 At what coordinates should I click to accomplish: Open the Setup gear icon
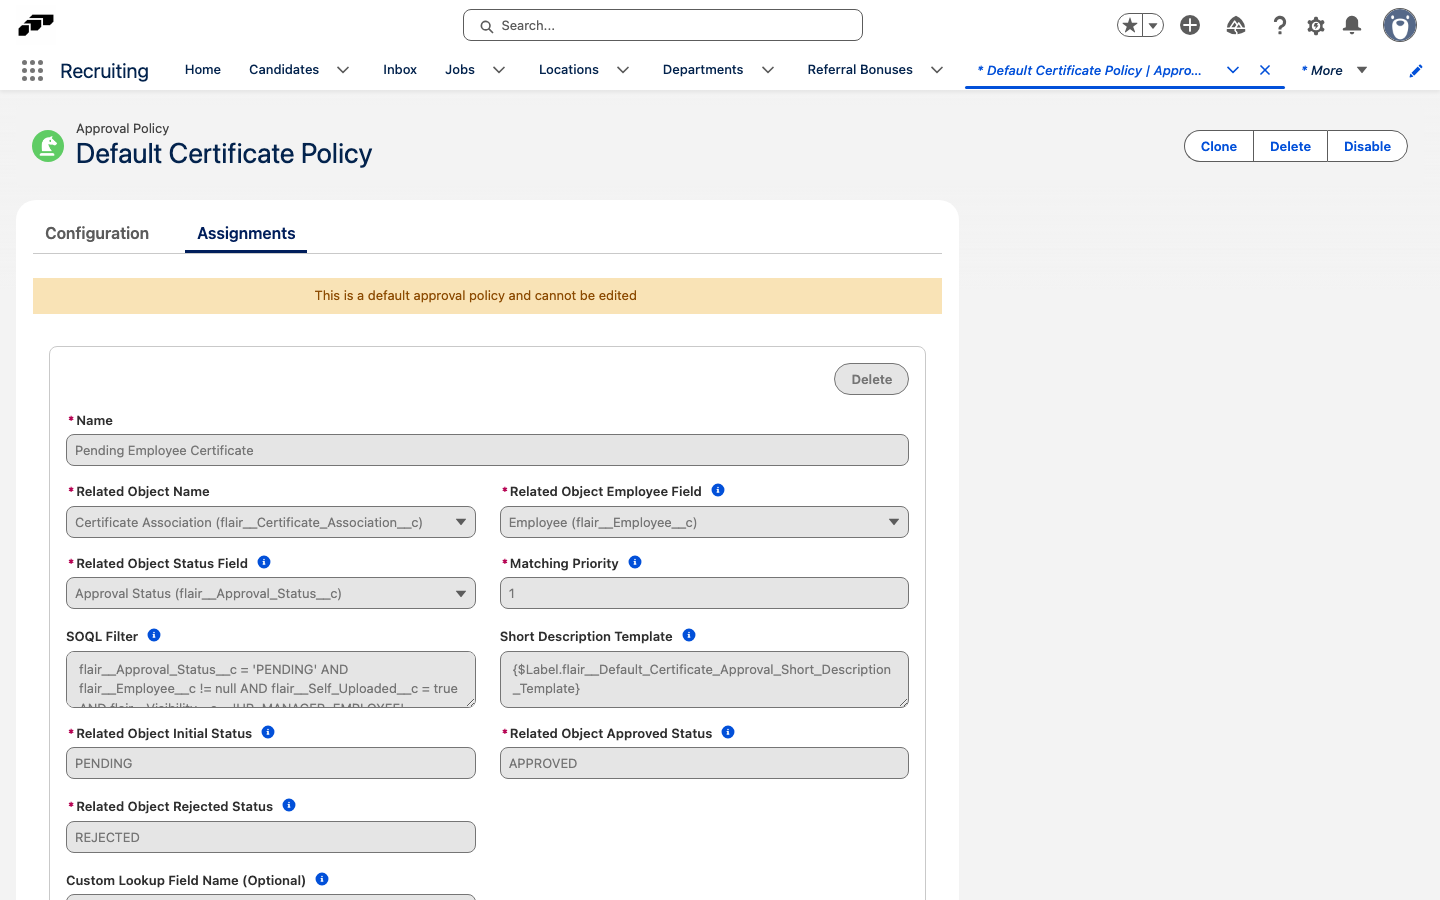point(1316,25)
